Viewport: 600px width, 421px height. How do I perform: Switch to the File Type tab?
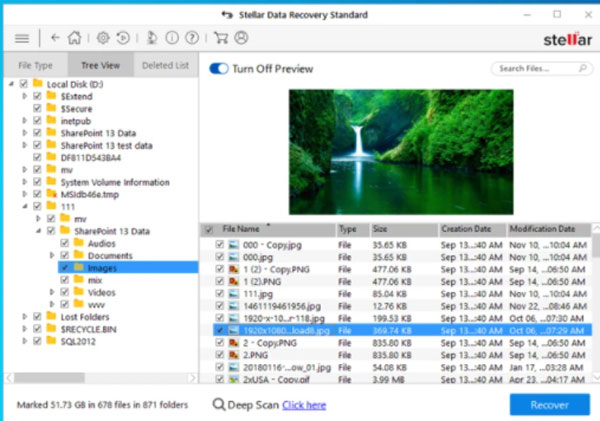tap(35, 65)
